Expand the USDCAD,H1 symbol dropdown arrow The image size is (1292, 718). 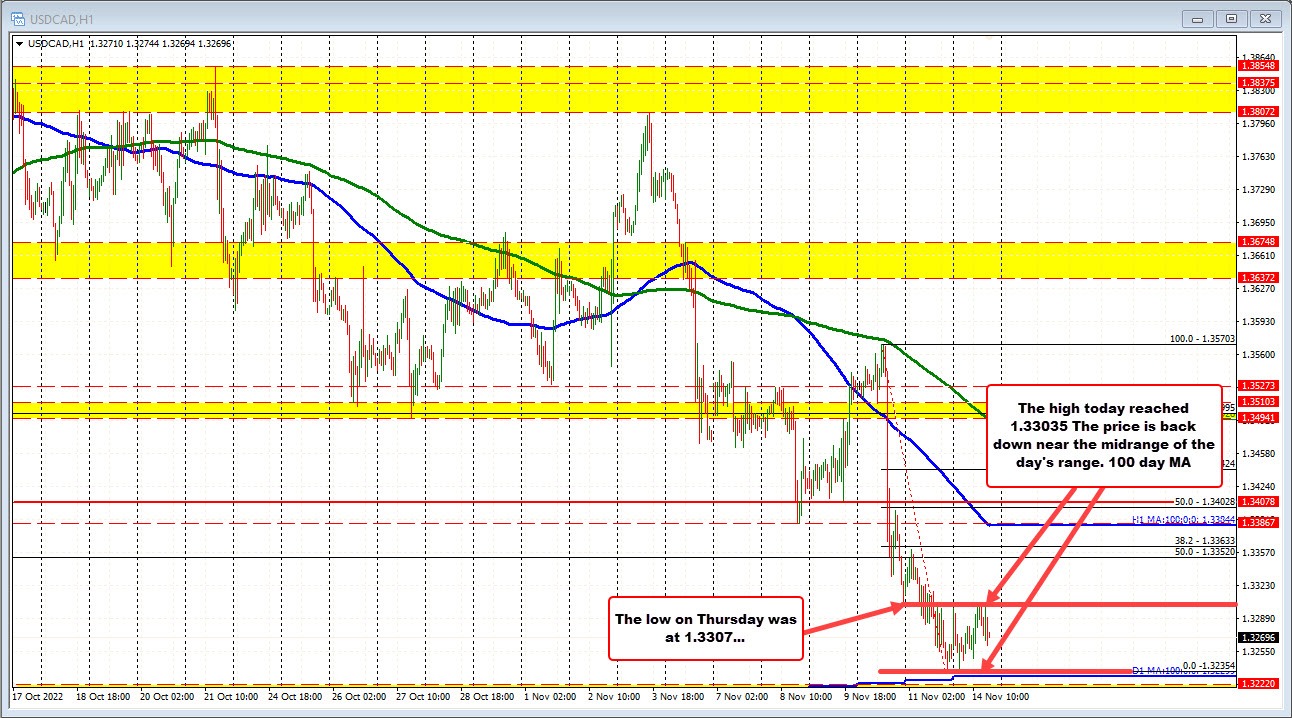pyautogui.click(x=20, y=44)
